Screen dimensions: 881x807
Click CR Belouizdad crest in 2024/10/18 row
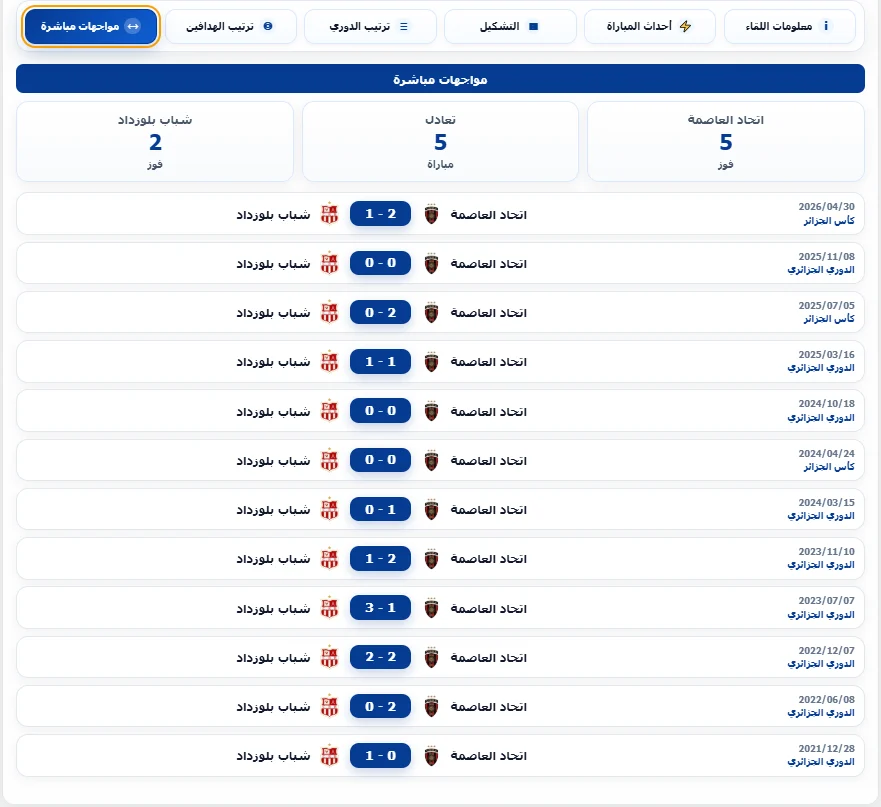329,411
